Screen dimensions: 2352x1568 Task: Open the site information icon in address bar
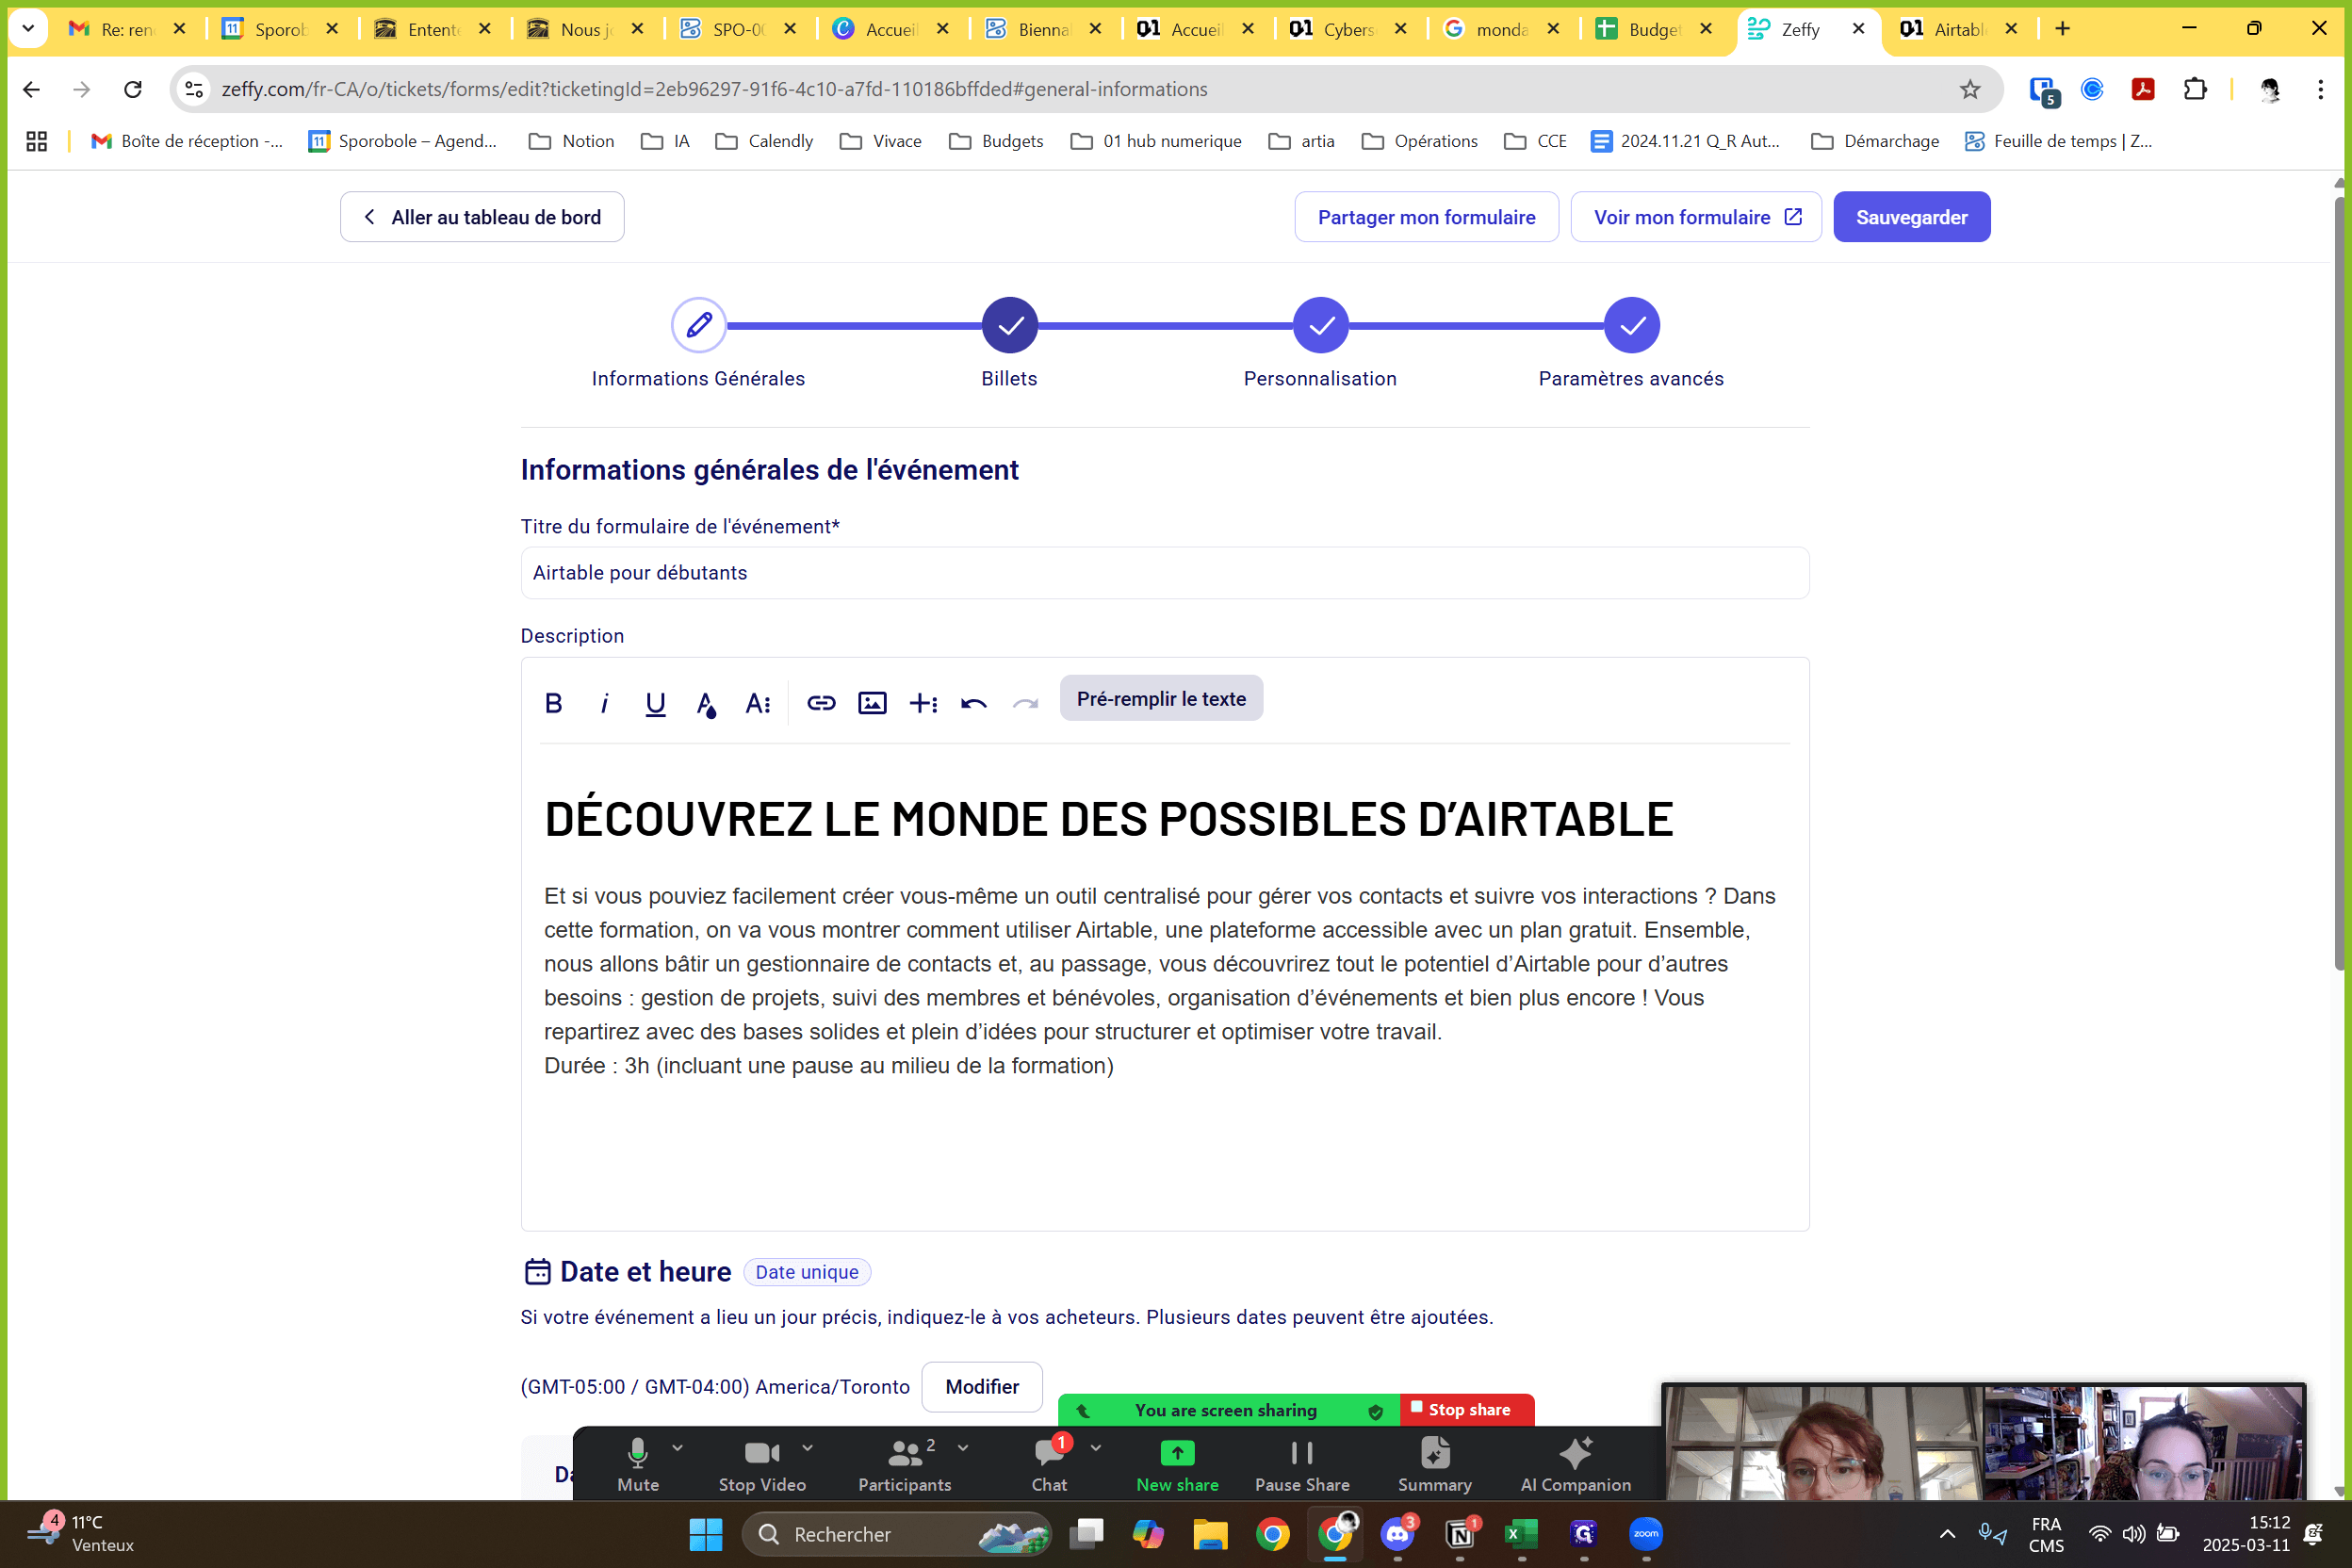[x=195, y=89]
